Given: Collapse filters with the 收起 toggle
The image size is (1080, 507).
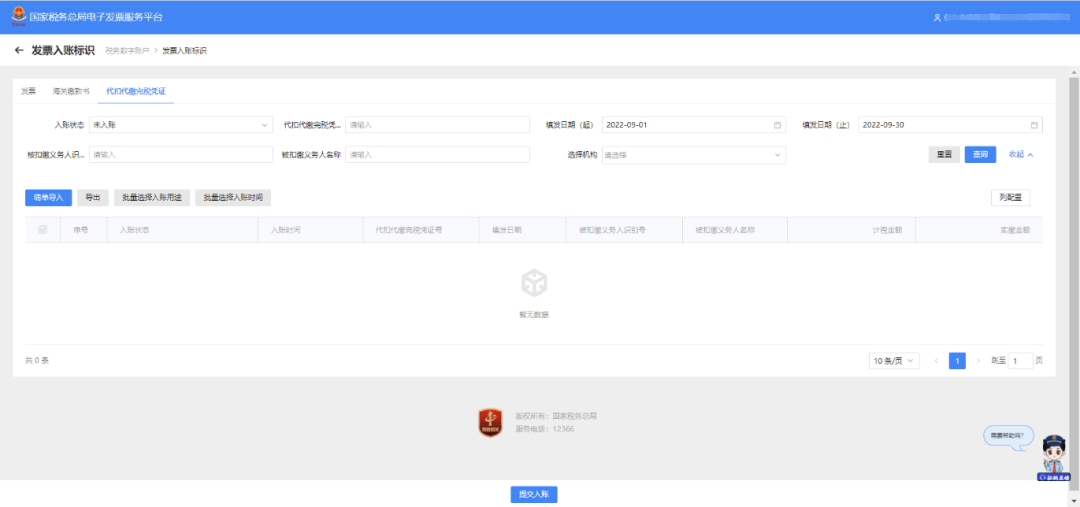Looking at the screenshot, I should click(x=1020, y=155).
